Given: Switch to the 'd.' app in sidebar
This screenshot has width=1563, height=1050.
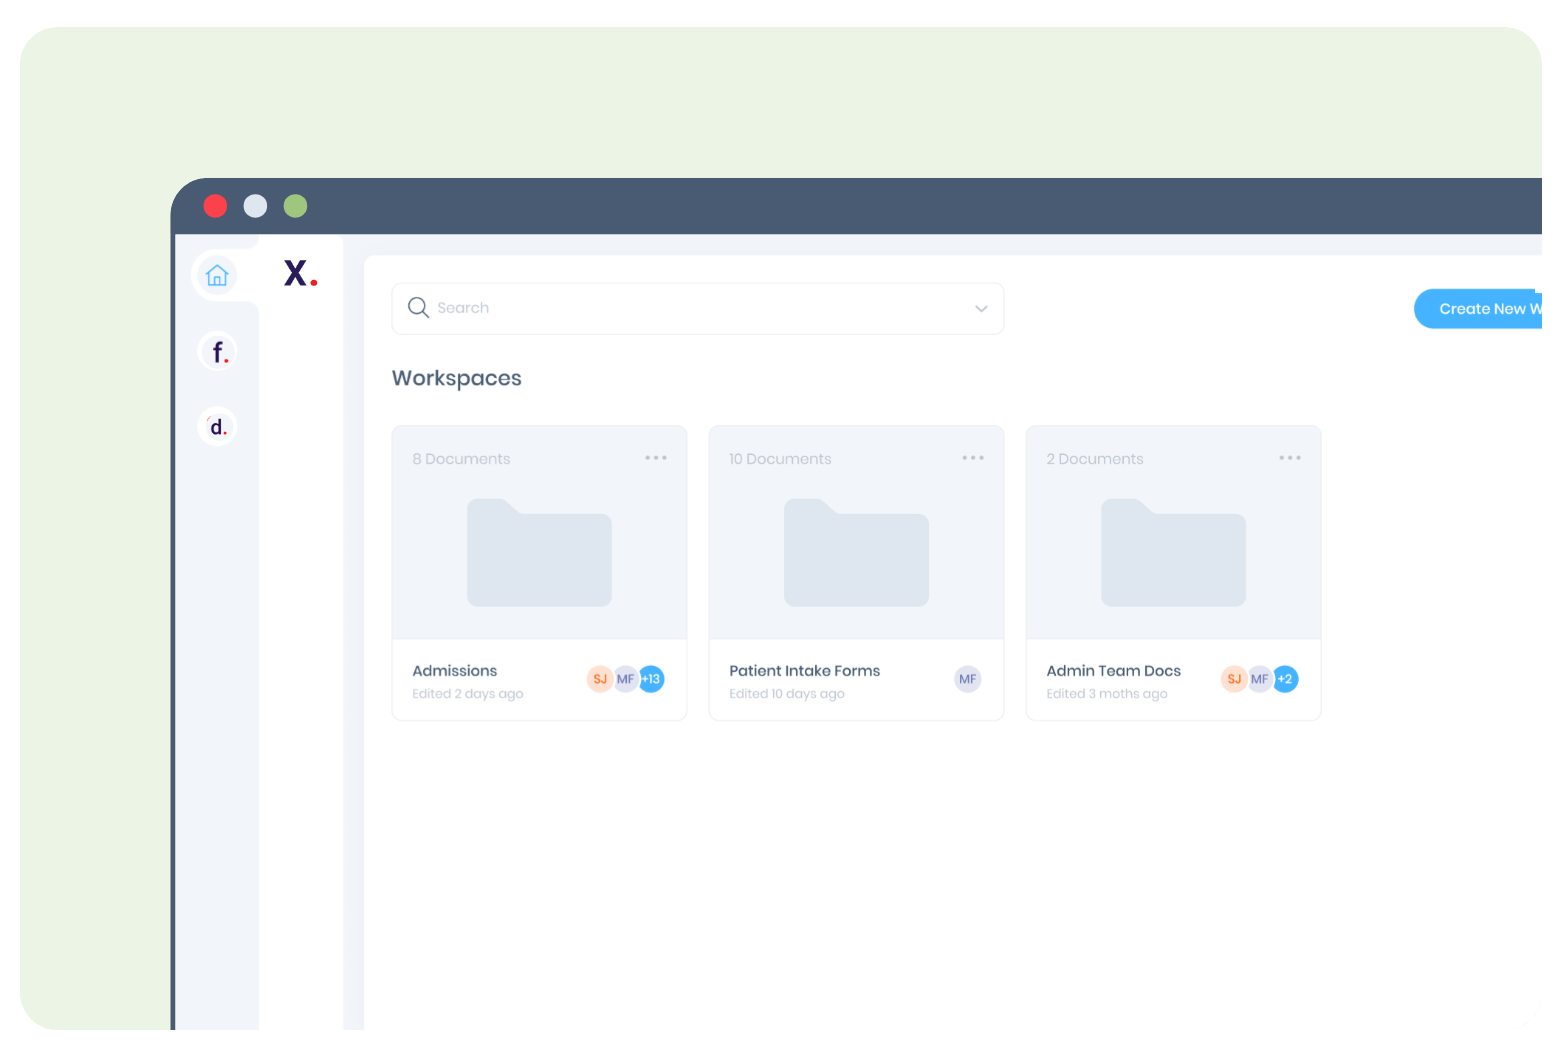Looking at the screenshot, I should pyautogui.click(x=218, y=427).
